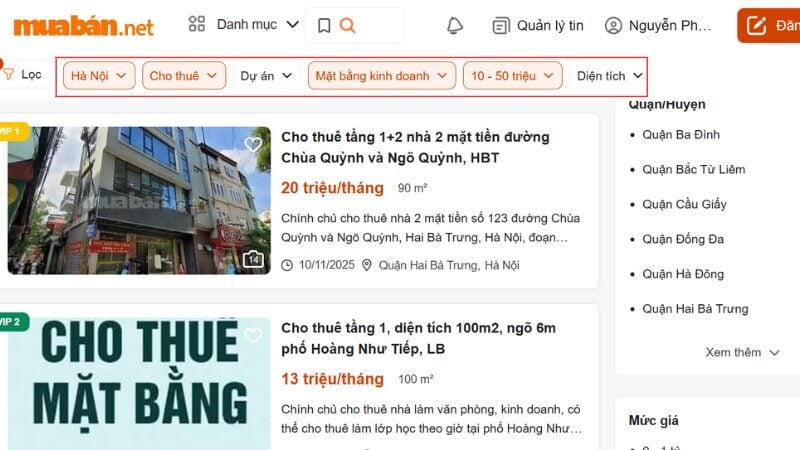Image resolution: width=800 pixels, height=450 pixels.
Task: Open Nguyễn Ph... account menu
Action: [658, 26]
